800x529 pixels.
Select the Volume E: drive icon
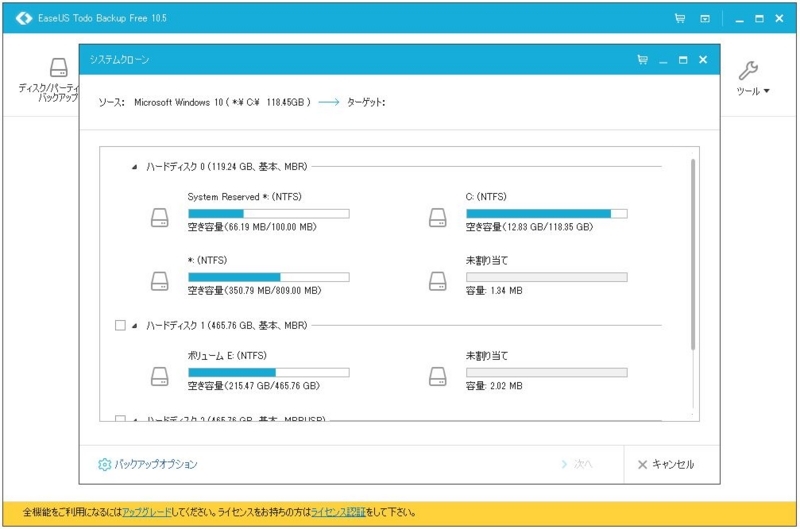[x=160, y=376]
